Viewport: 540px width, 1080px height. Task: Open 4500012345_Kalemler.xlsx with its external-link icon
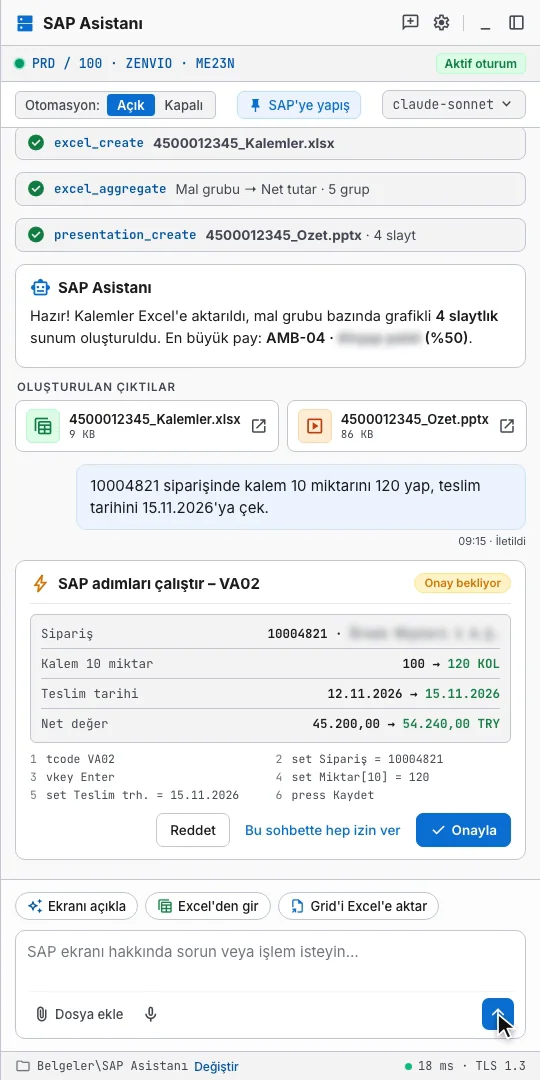pyautogui.click(x=259, y=426)
